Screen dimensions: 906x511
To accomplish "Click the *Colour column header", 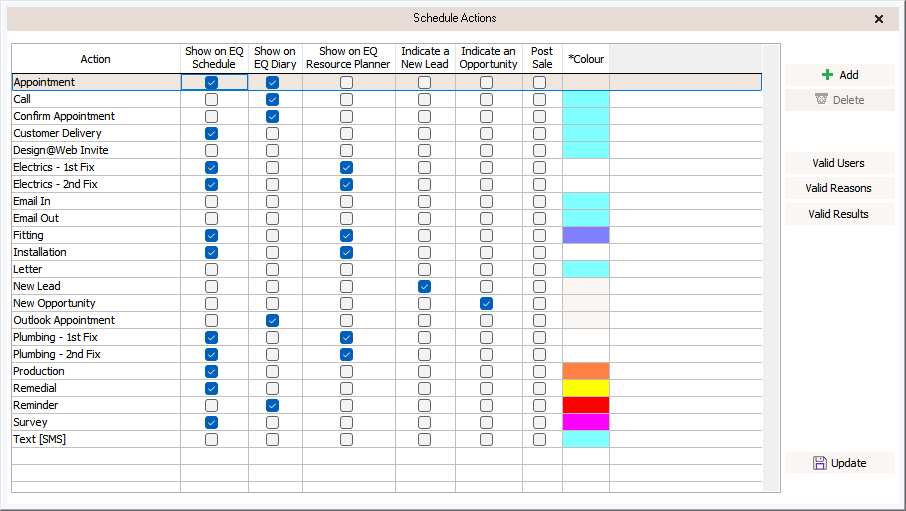I will pos(586,58).
